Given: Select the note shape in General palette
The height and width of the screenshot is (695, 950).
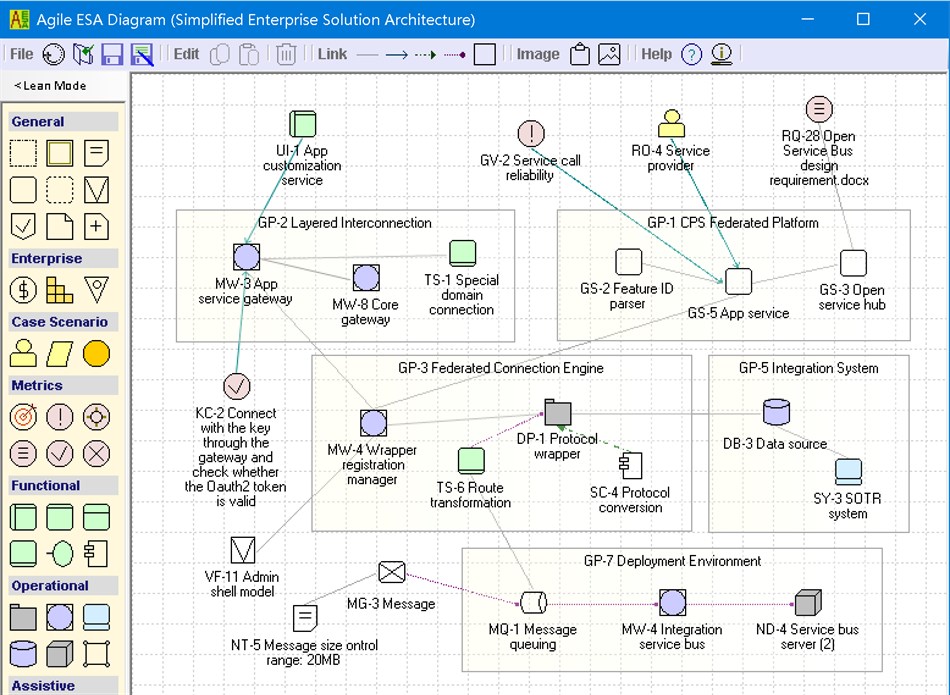Looking at the screenshot, I should pos(96,153).
